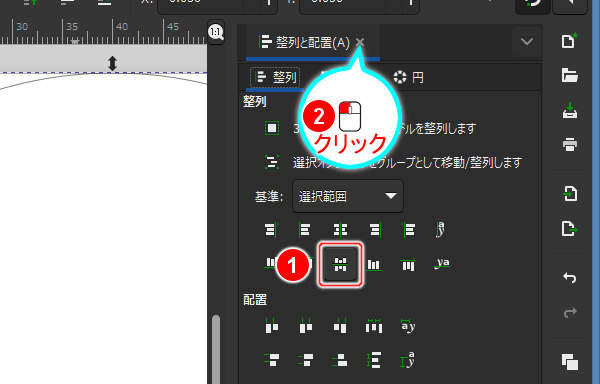Image resolution: width=600 pixels, height=384 pixels.
Task: Distribute centers equidistantly horizontally
Action: [x=306, y=326]
